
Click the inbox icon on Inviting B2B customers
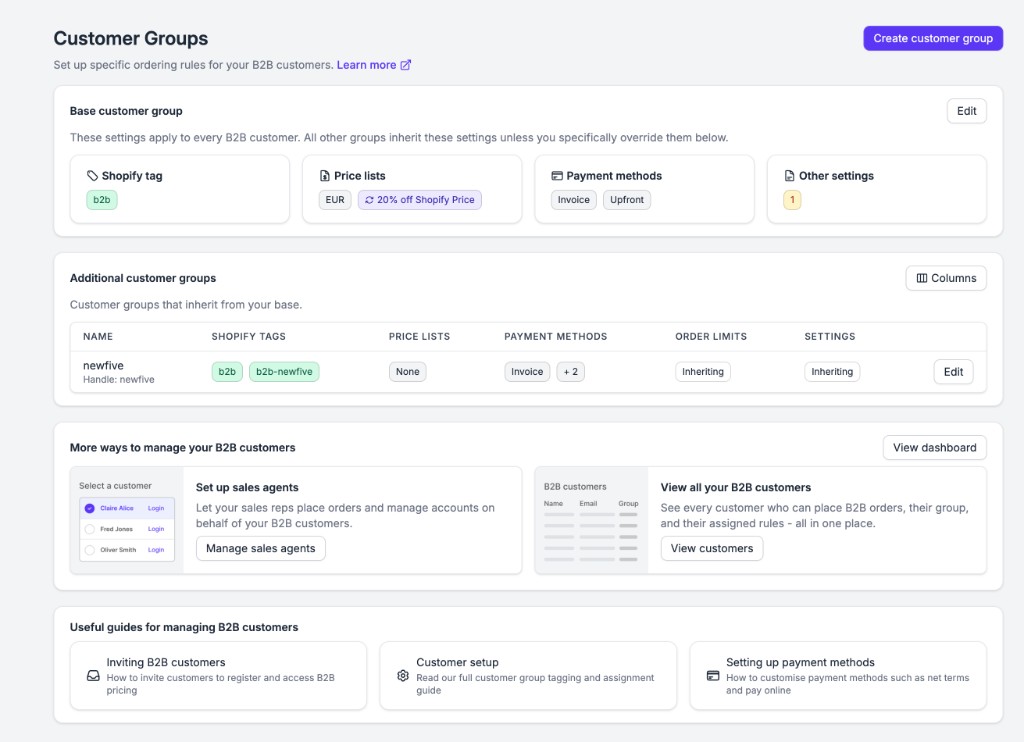click(x=93, y=675)
